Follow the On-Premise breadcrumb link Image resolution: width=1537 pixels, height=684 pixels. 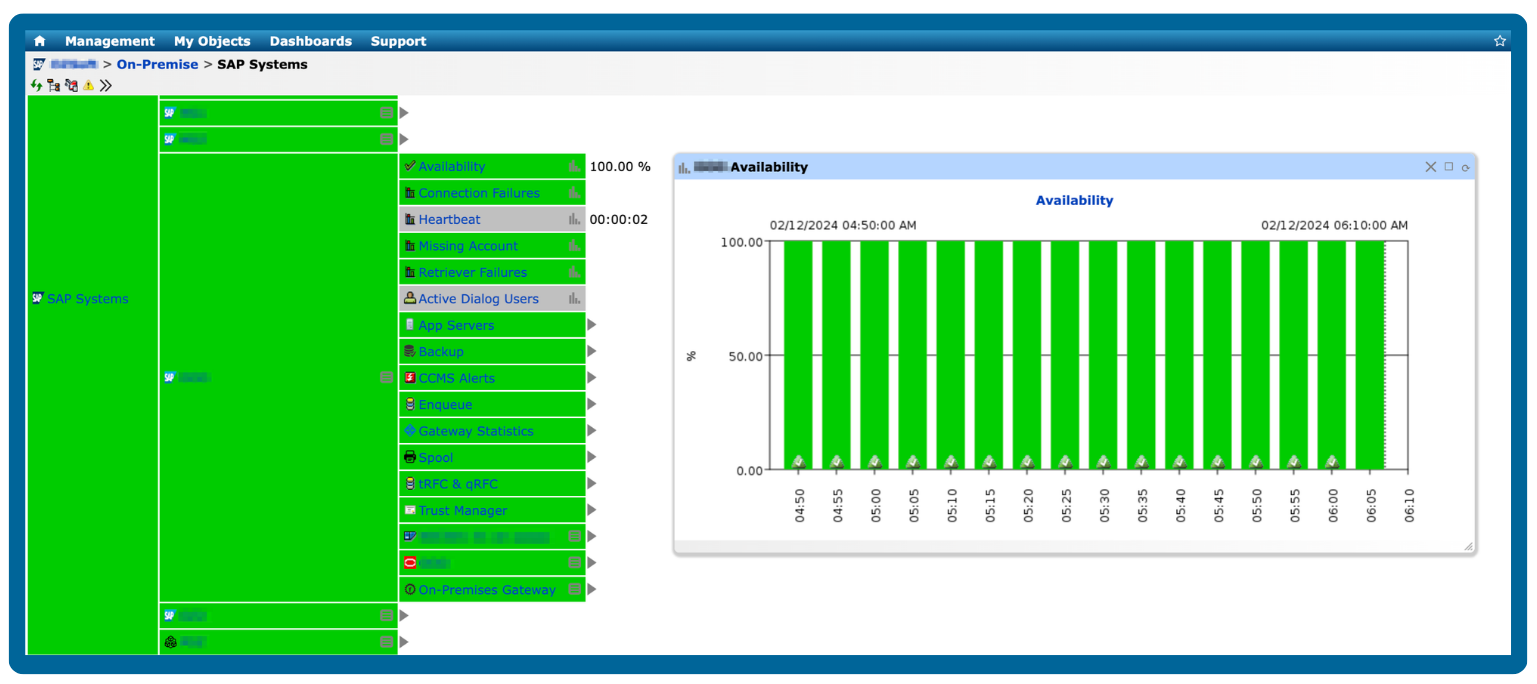[x=157, y=64]
